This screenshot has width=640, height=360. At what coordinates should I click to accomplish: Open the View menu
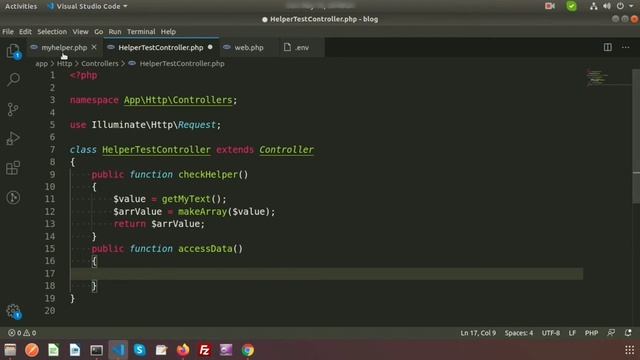80,31
